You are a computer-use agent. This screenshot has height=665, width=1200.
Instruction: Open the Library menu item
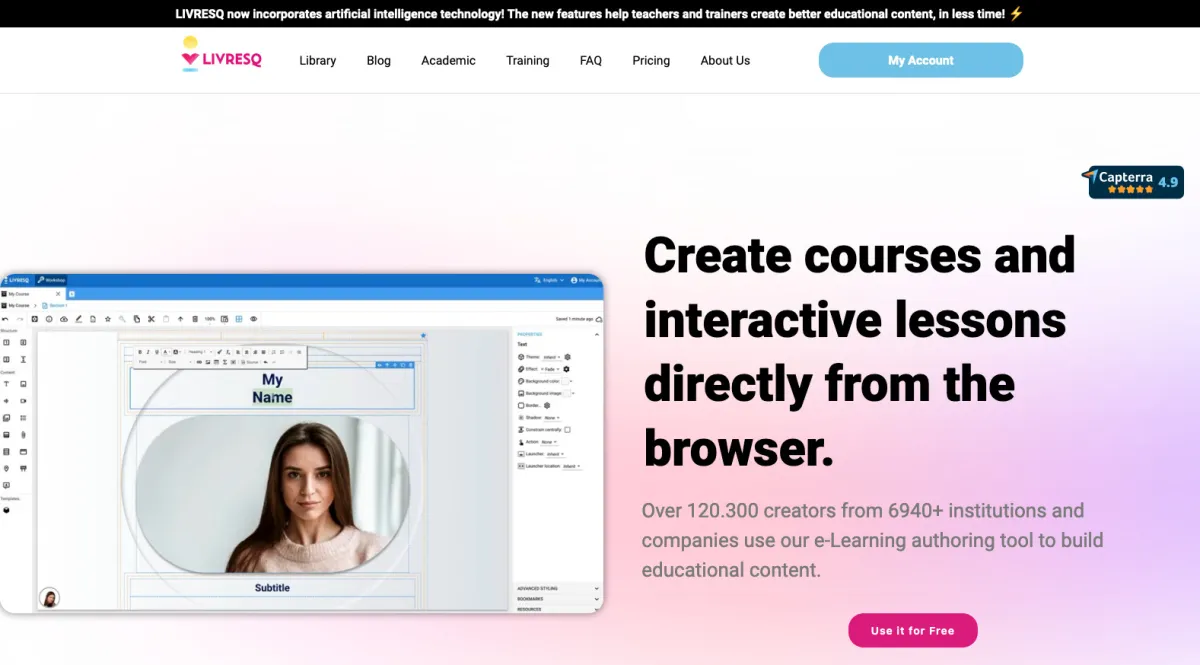[318, 61]
